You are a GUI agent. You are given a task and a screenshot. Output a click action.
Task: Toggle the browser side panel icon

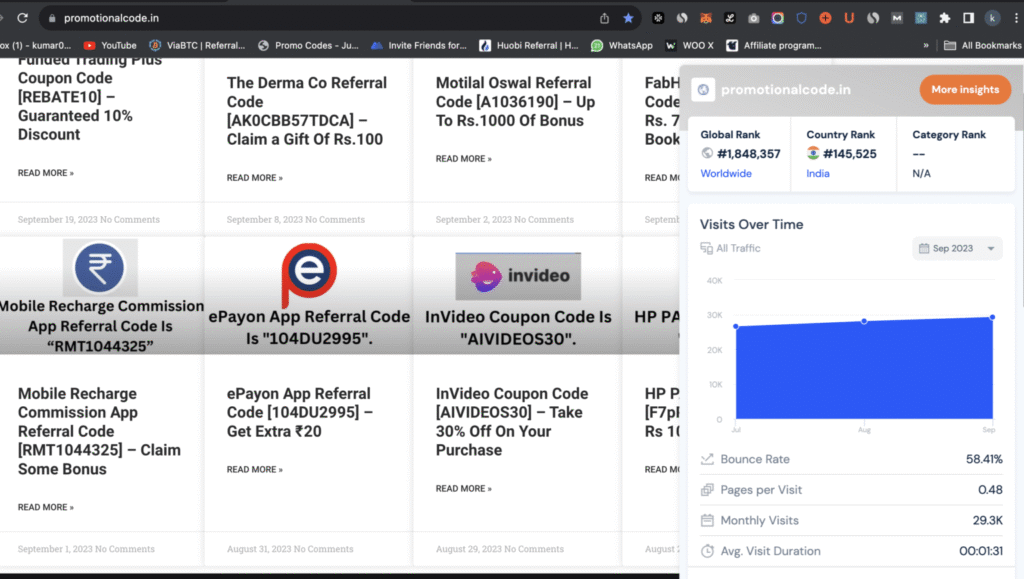968,18
